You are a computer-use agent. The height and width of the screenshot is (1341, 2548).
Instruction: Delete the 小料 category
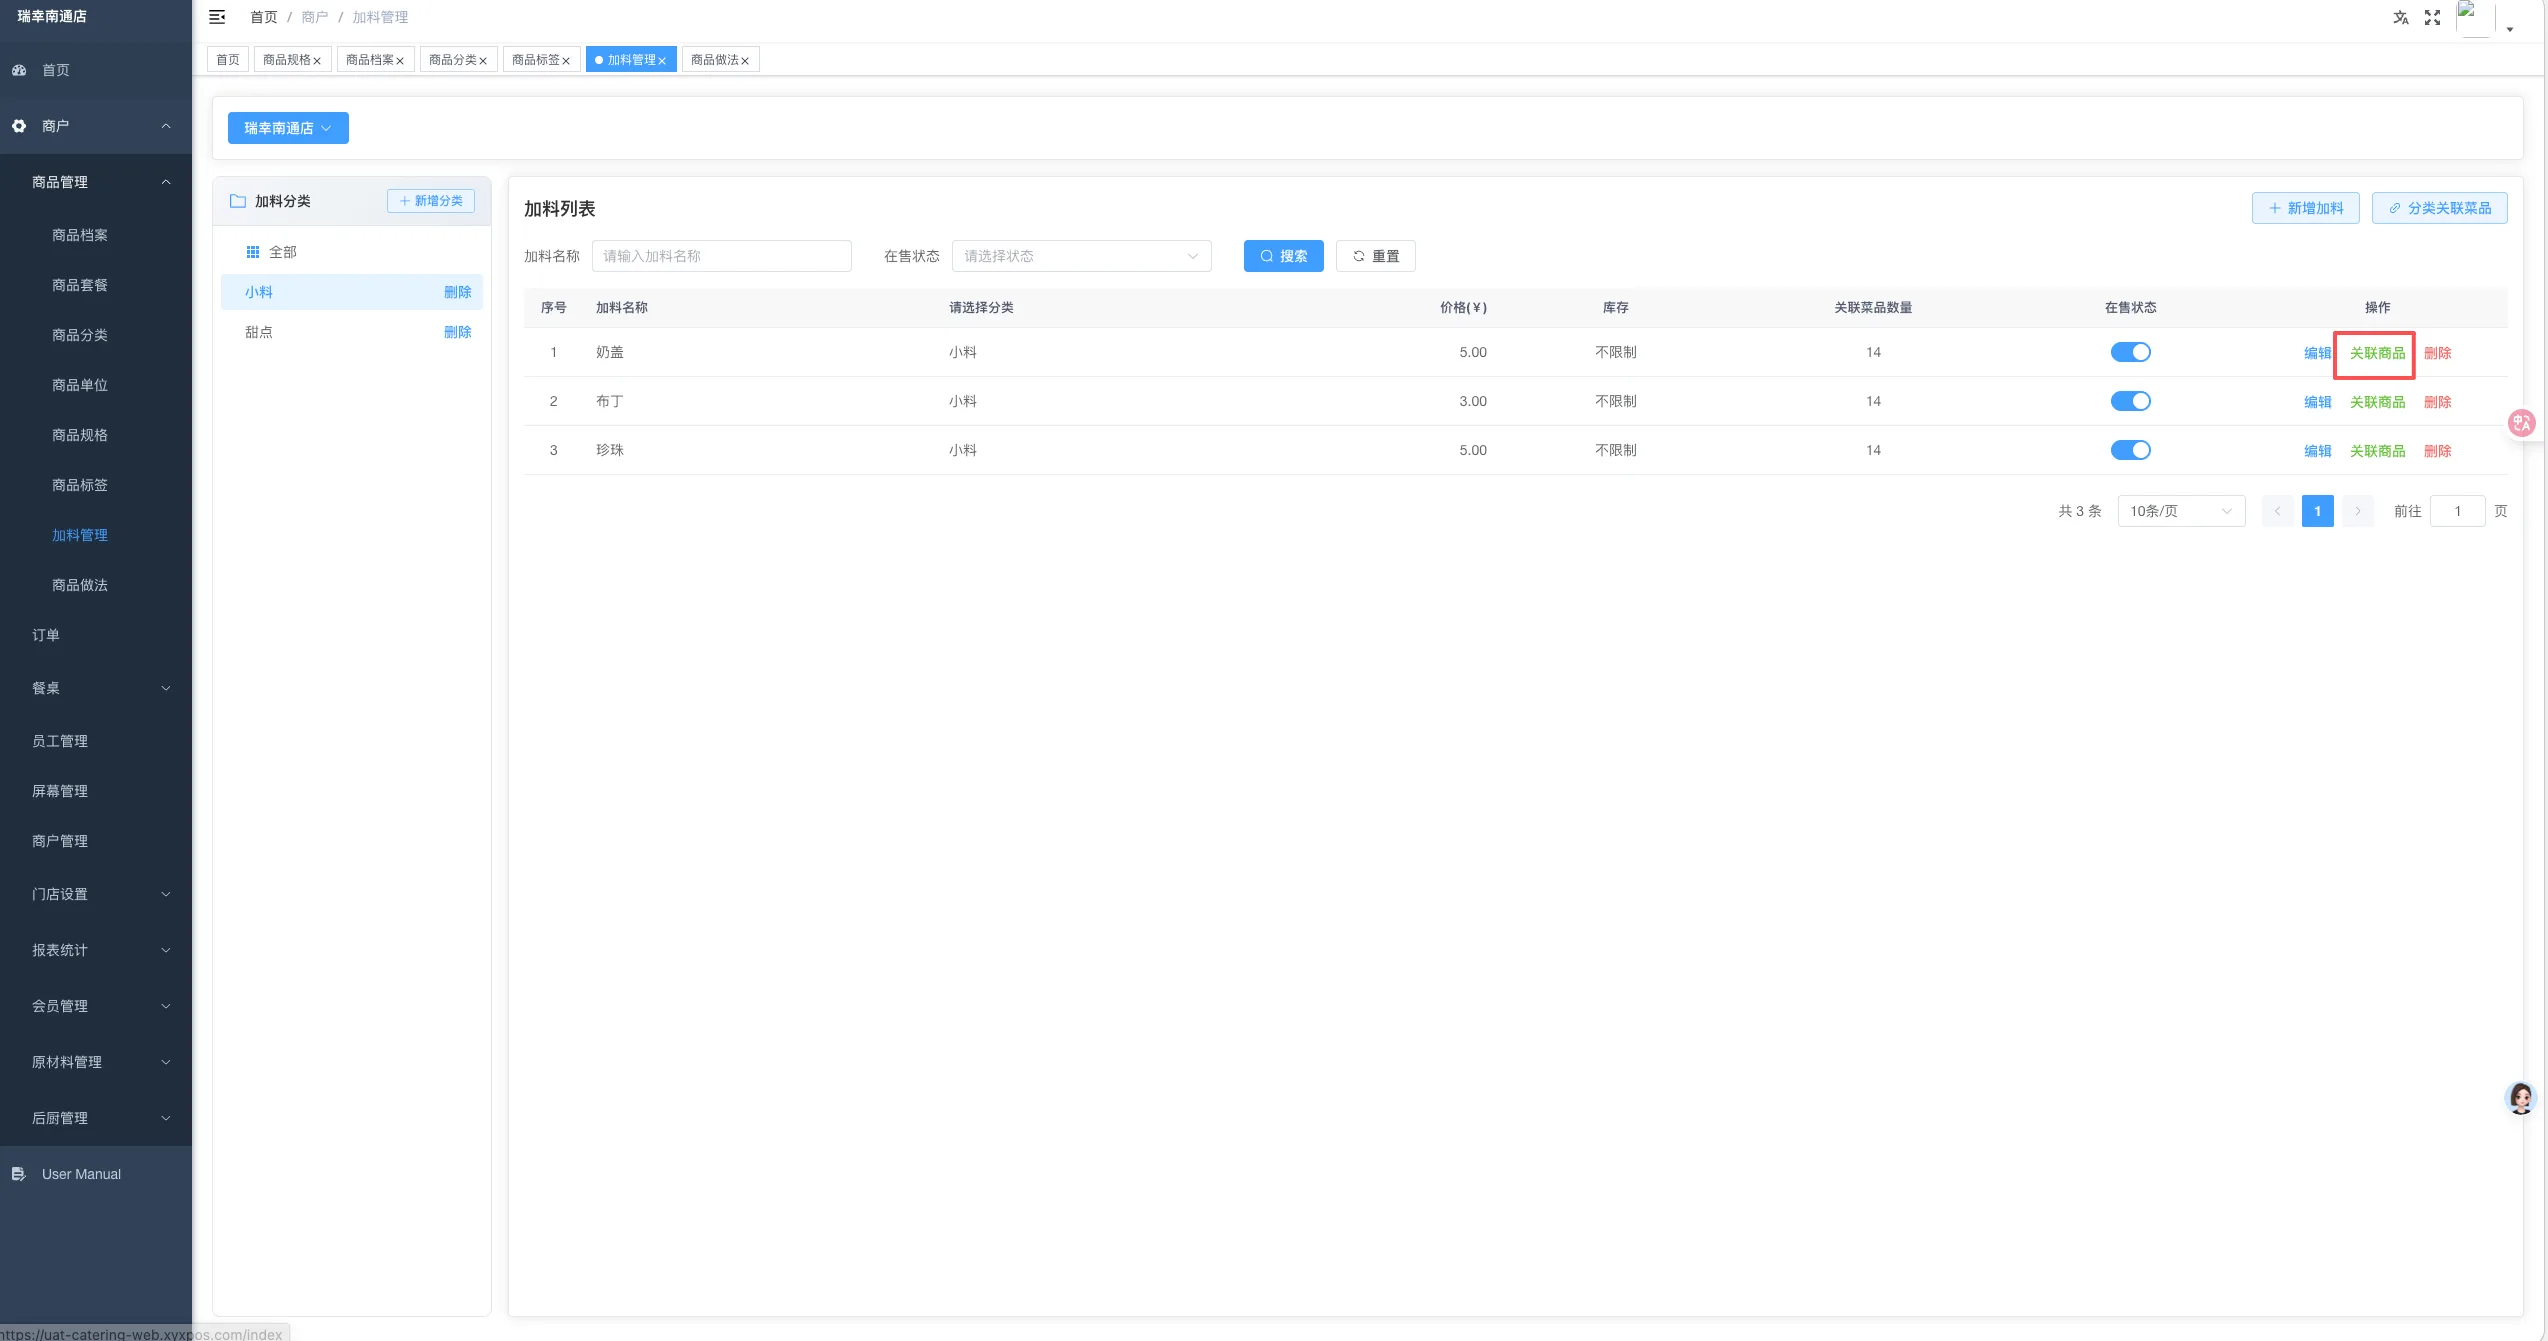(457, 292)
